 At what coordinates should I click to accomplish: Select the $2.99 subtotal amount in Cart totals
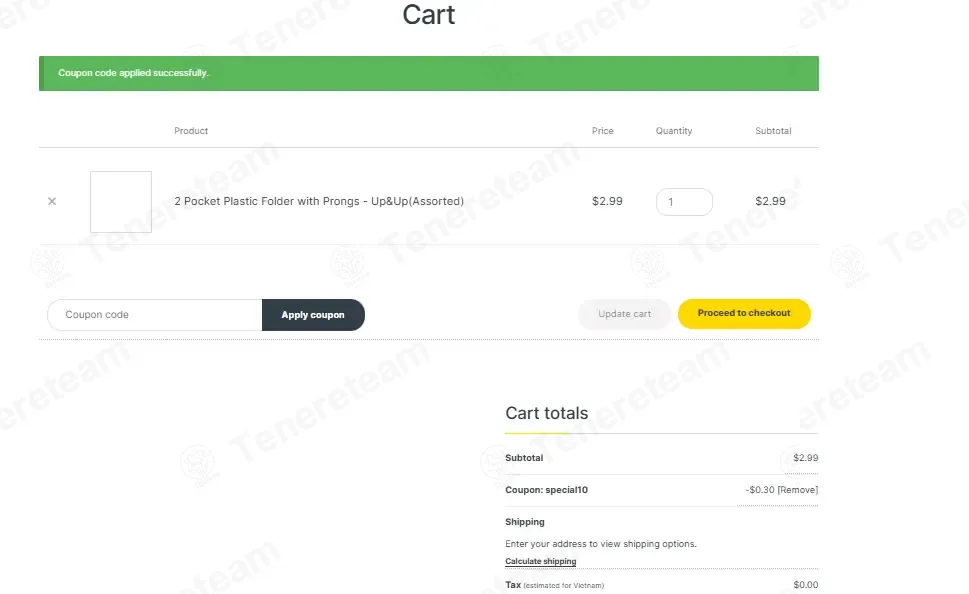(x=806, y=458)
